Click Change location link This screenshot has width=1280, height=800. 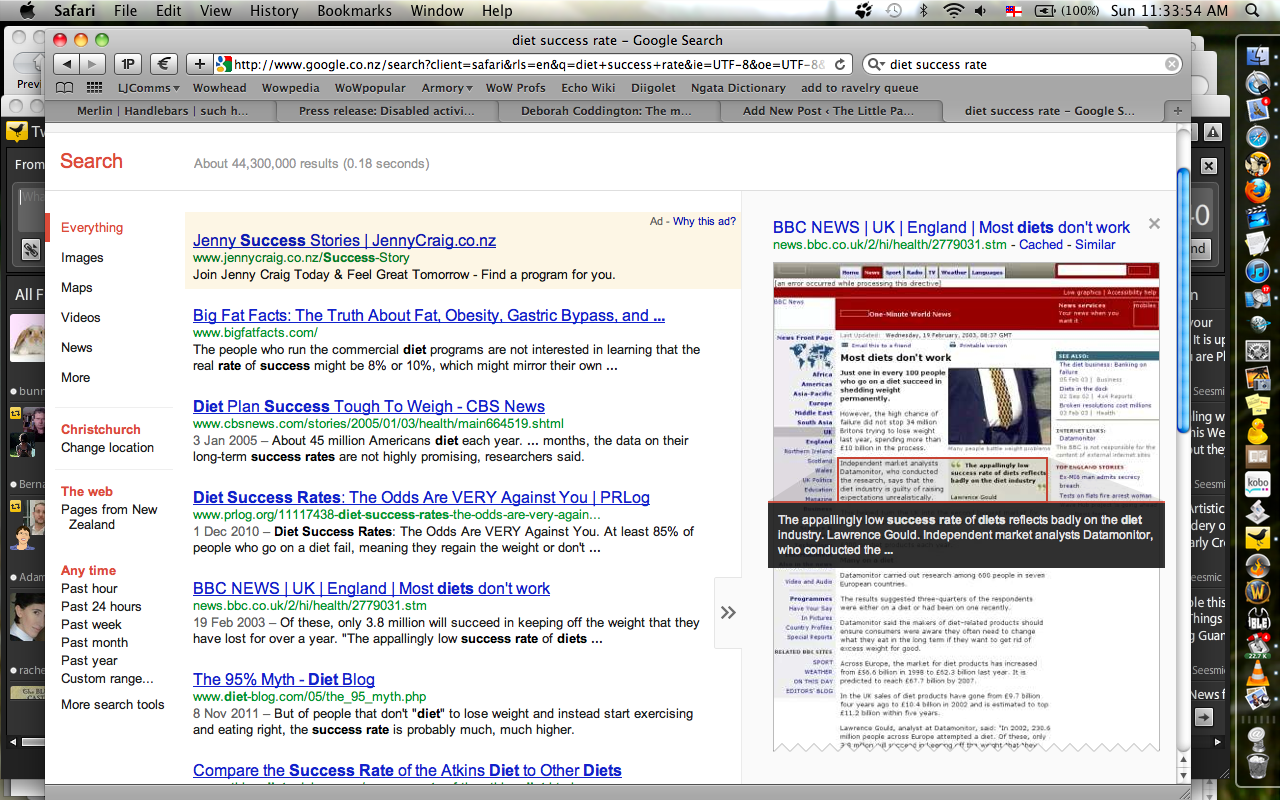[x=107, y=447]
